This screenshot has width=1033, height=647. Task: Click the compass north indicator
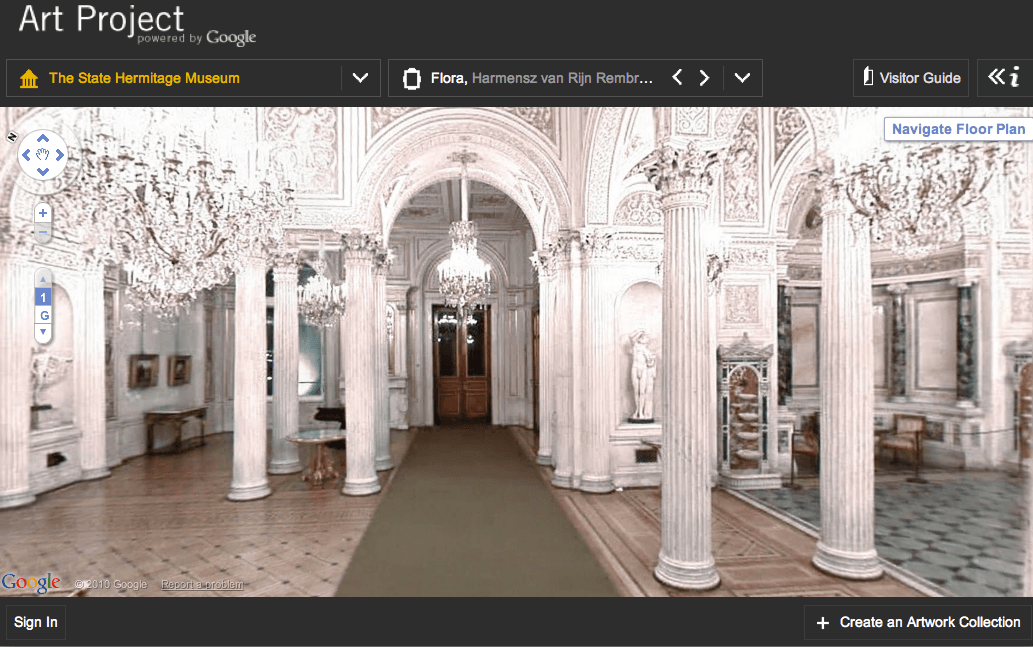pos(11,137)
